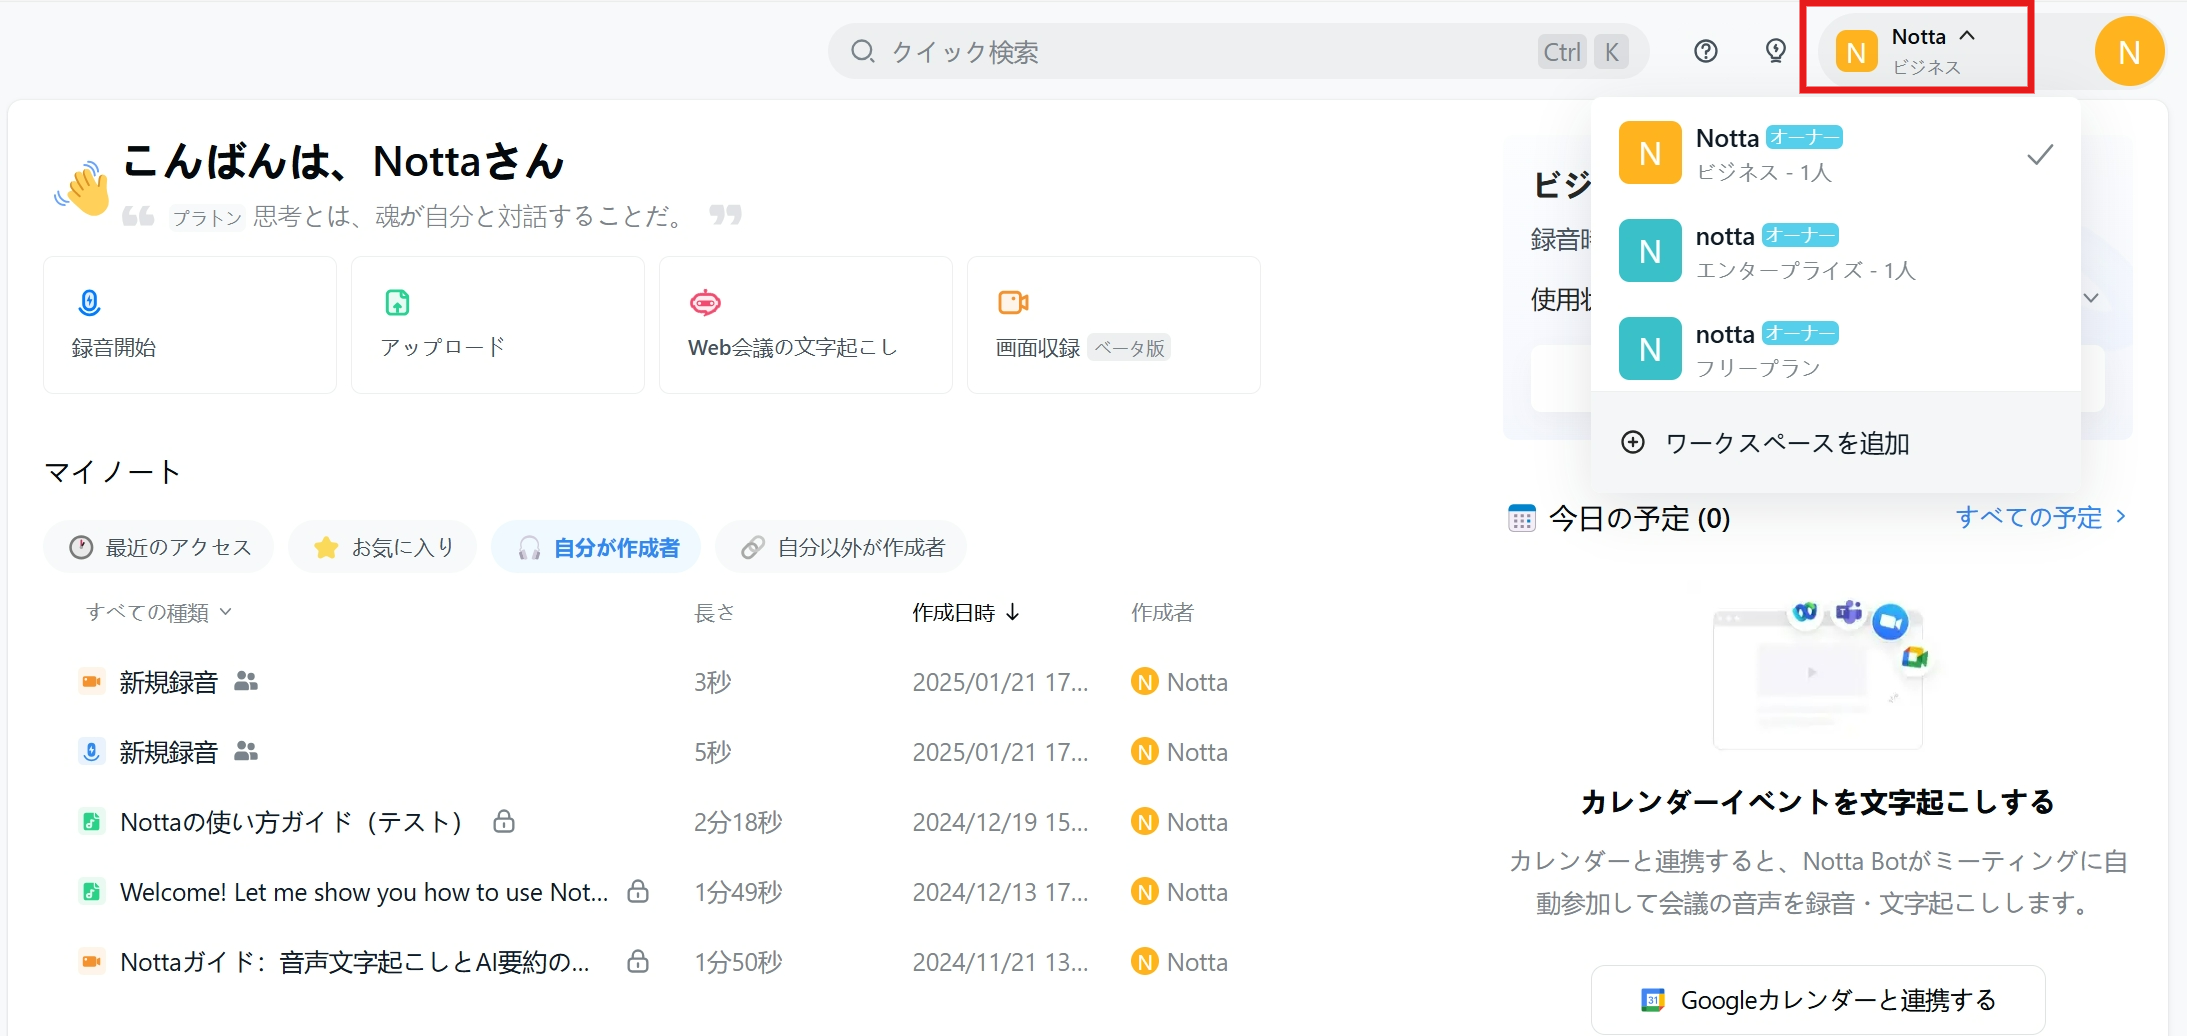Screen dimensions: 2187x1036
Task: Switch to the notta エンタープライズ workspace
Action: 1836,251
